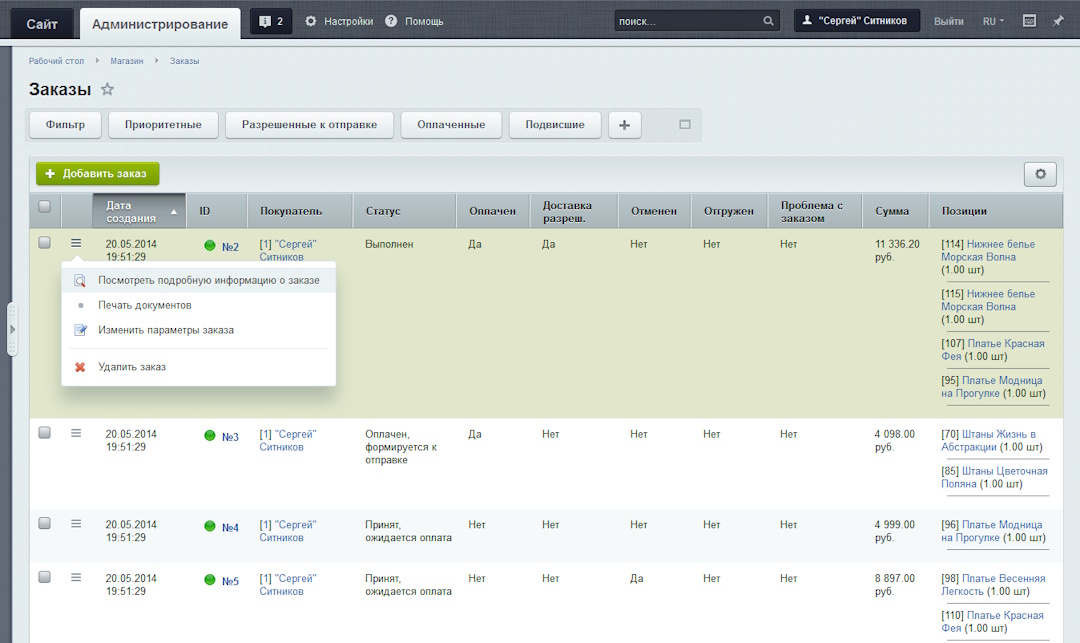Image resolution: width=1080 pixels, height=643 pixels.
Task: Click the pin icon in top bar
Action: pos(1058,21)
